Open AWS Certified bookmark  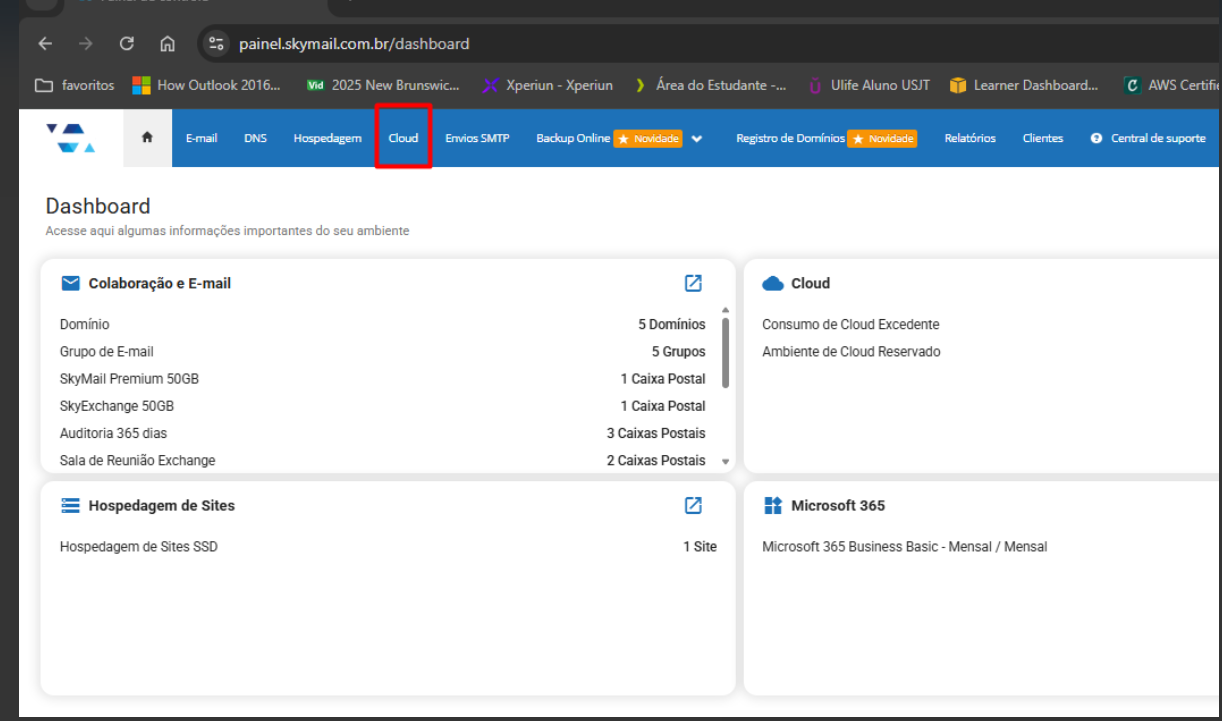pos(1172,85)
